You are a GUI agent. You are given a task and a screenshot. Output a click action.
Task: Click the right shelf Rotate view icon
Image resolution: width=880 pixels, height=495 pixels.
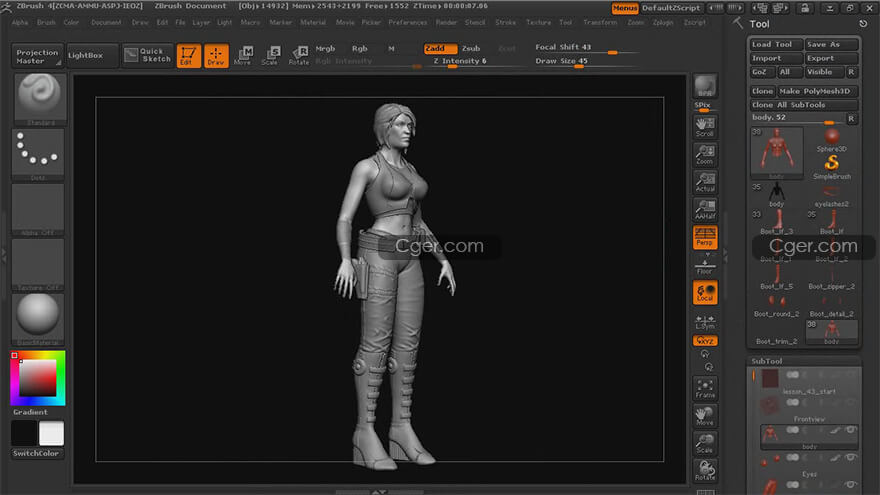click(705, 470)
